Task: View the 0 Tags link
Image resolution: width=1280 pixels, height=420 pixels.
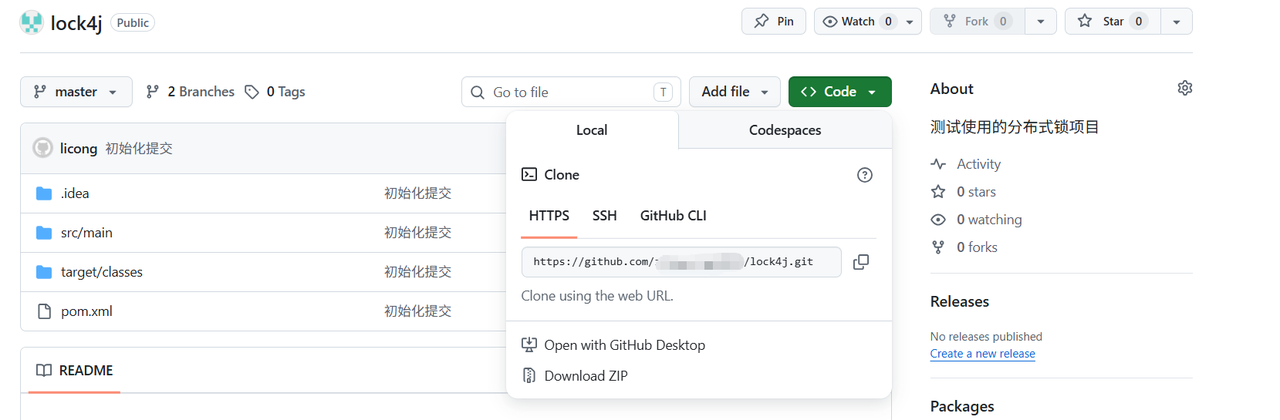Action: point(275,91)
